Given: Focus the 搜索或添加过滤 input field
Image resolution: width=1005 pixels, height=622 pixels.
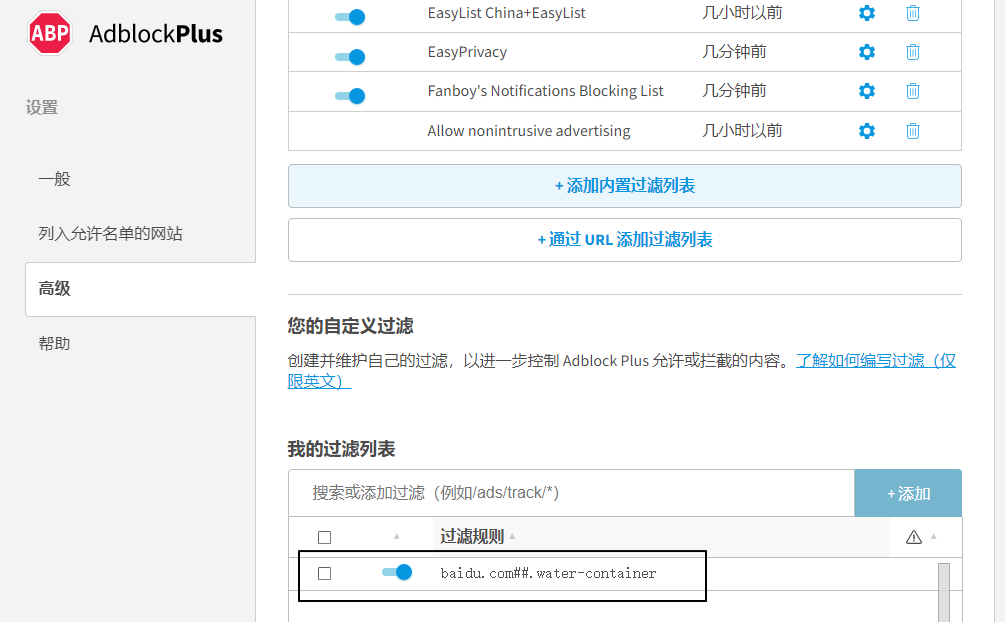Looking at the screenshot, I should pyautogui.click(x=572, y=493).
